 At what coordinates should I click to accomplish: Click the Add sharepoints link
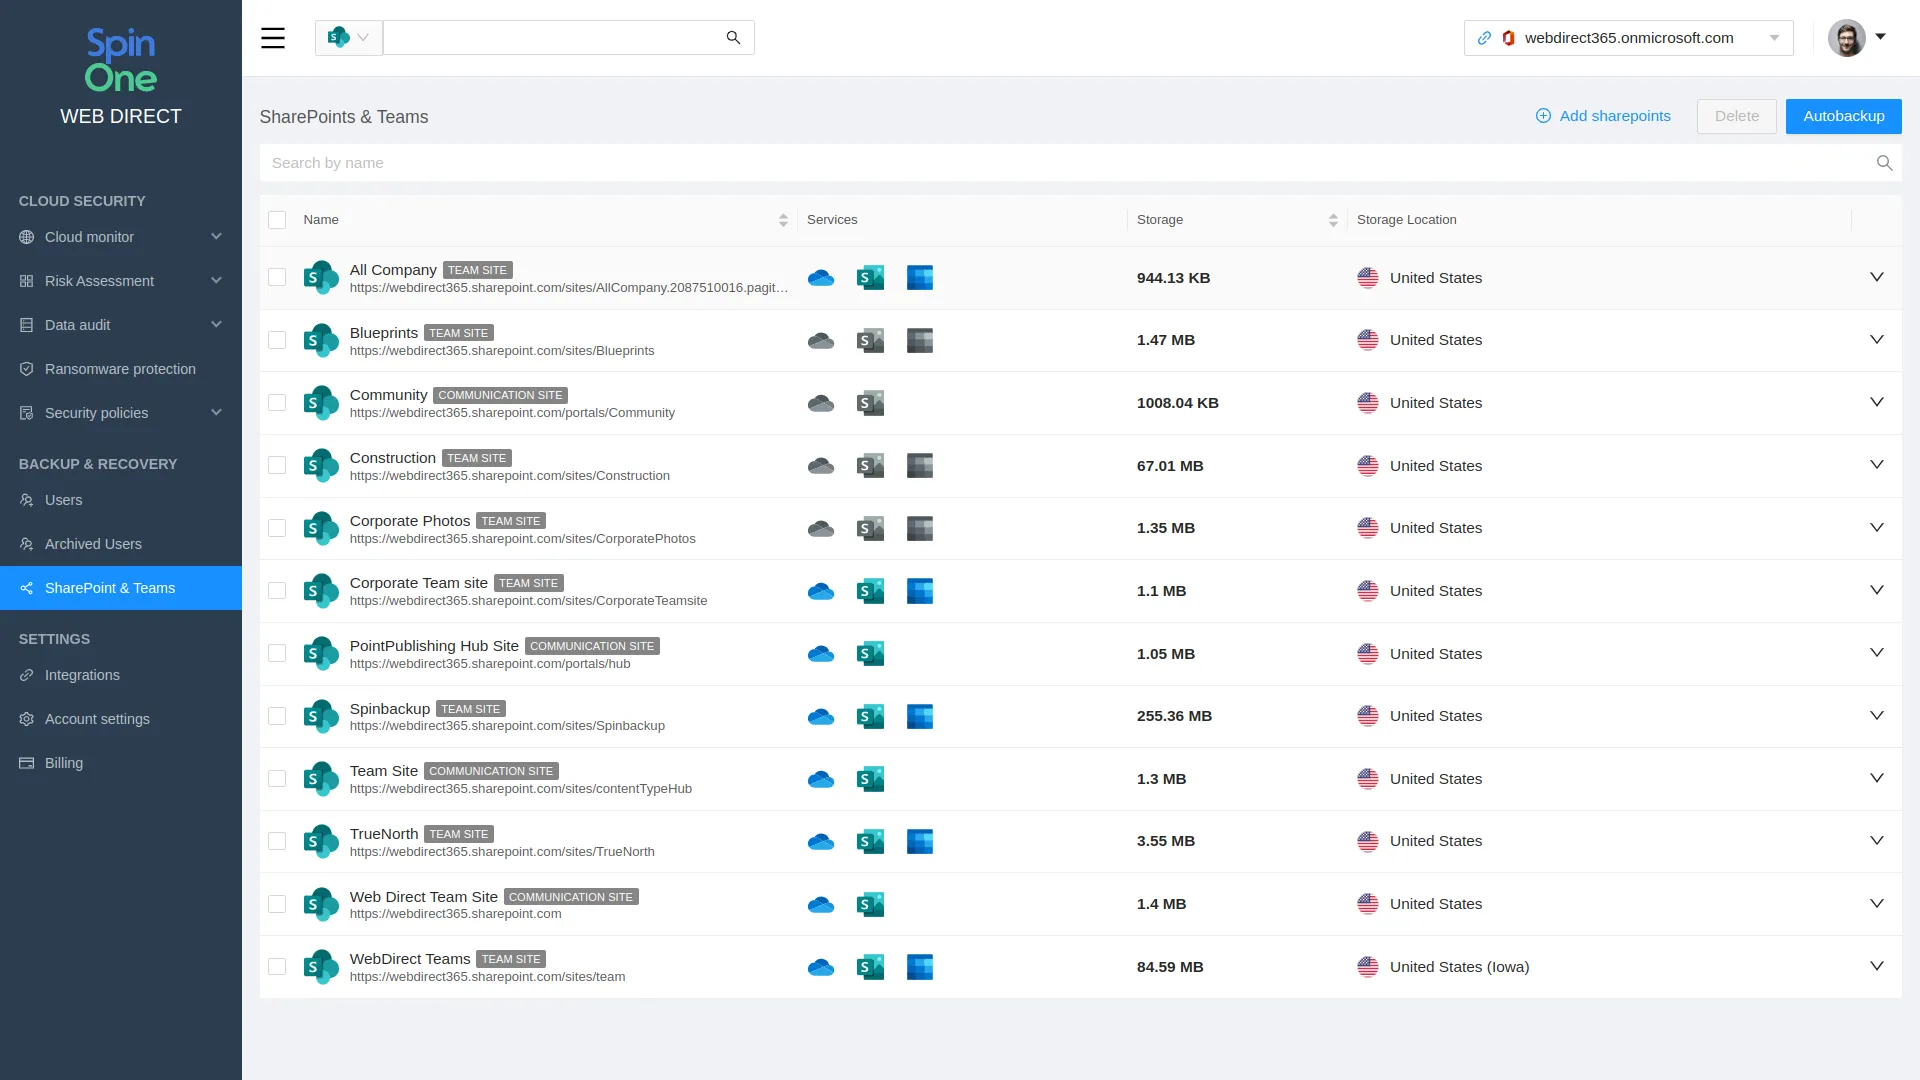(1602, 116)
